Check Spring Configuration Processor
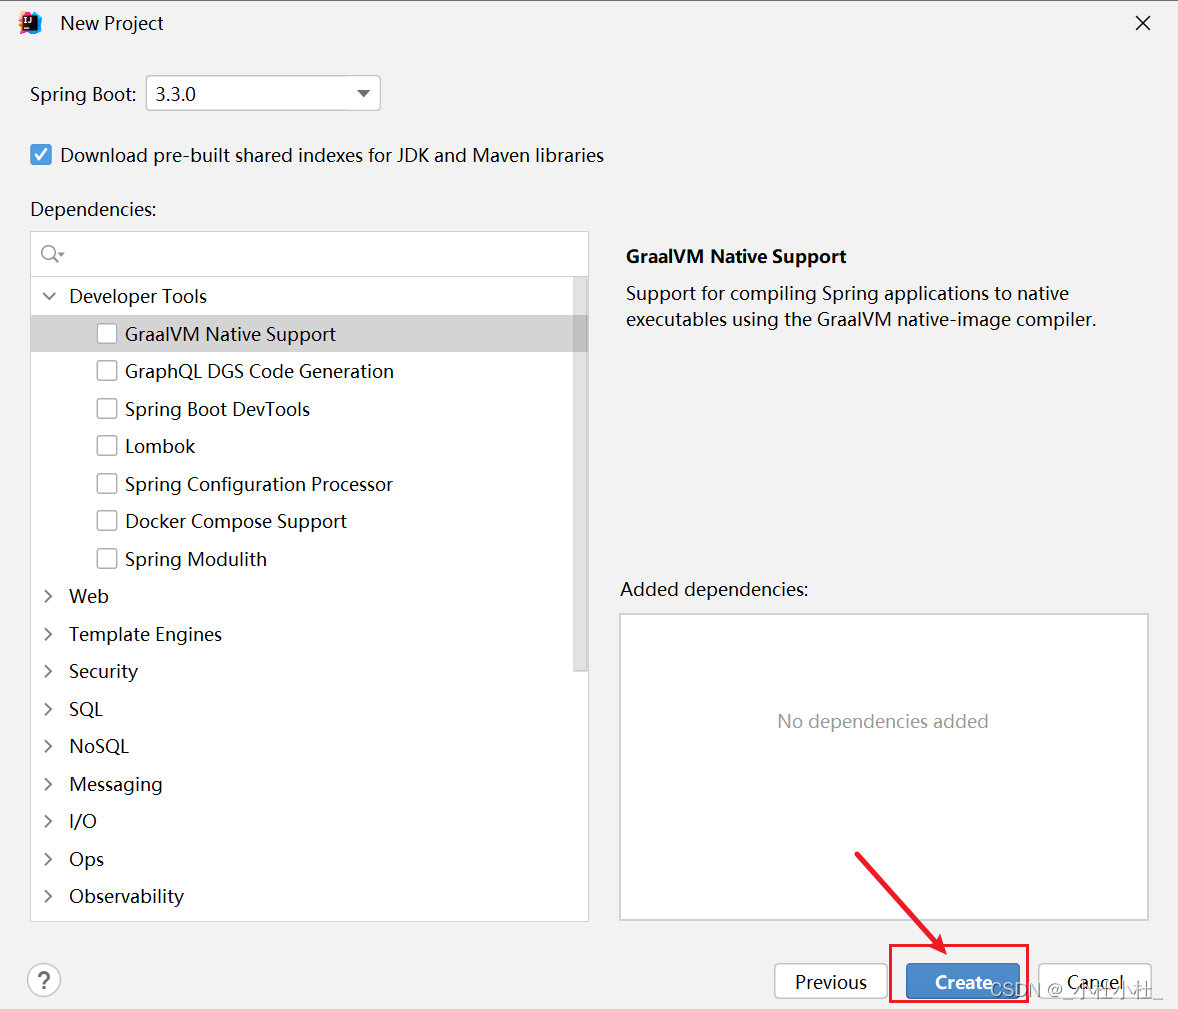1178x1009 pixels. point(107,483)
